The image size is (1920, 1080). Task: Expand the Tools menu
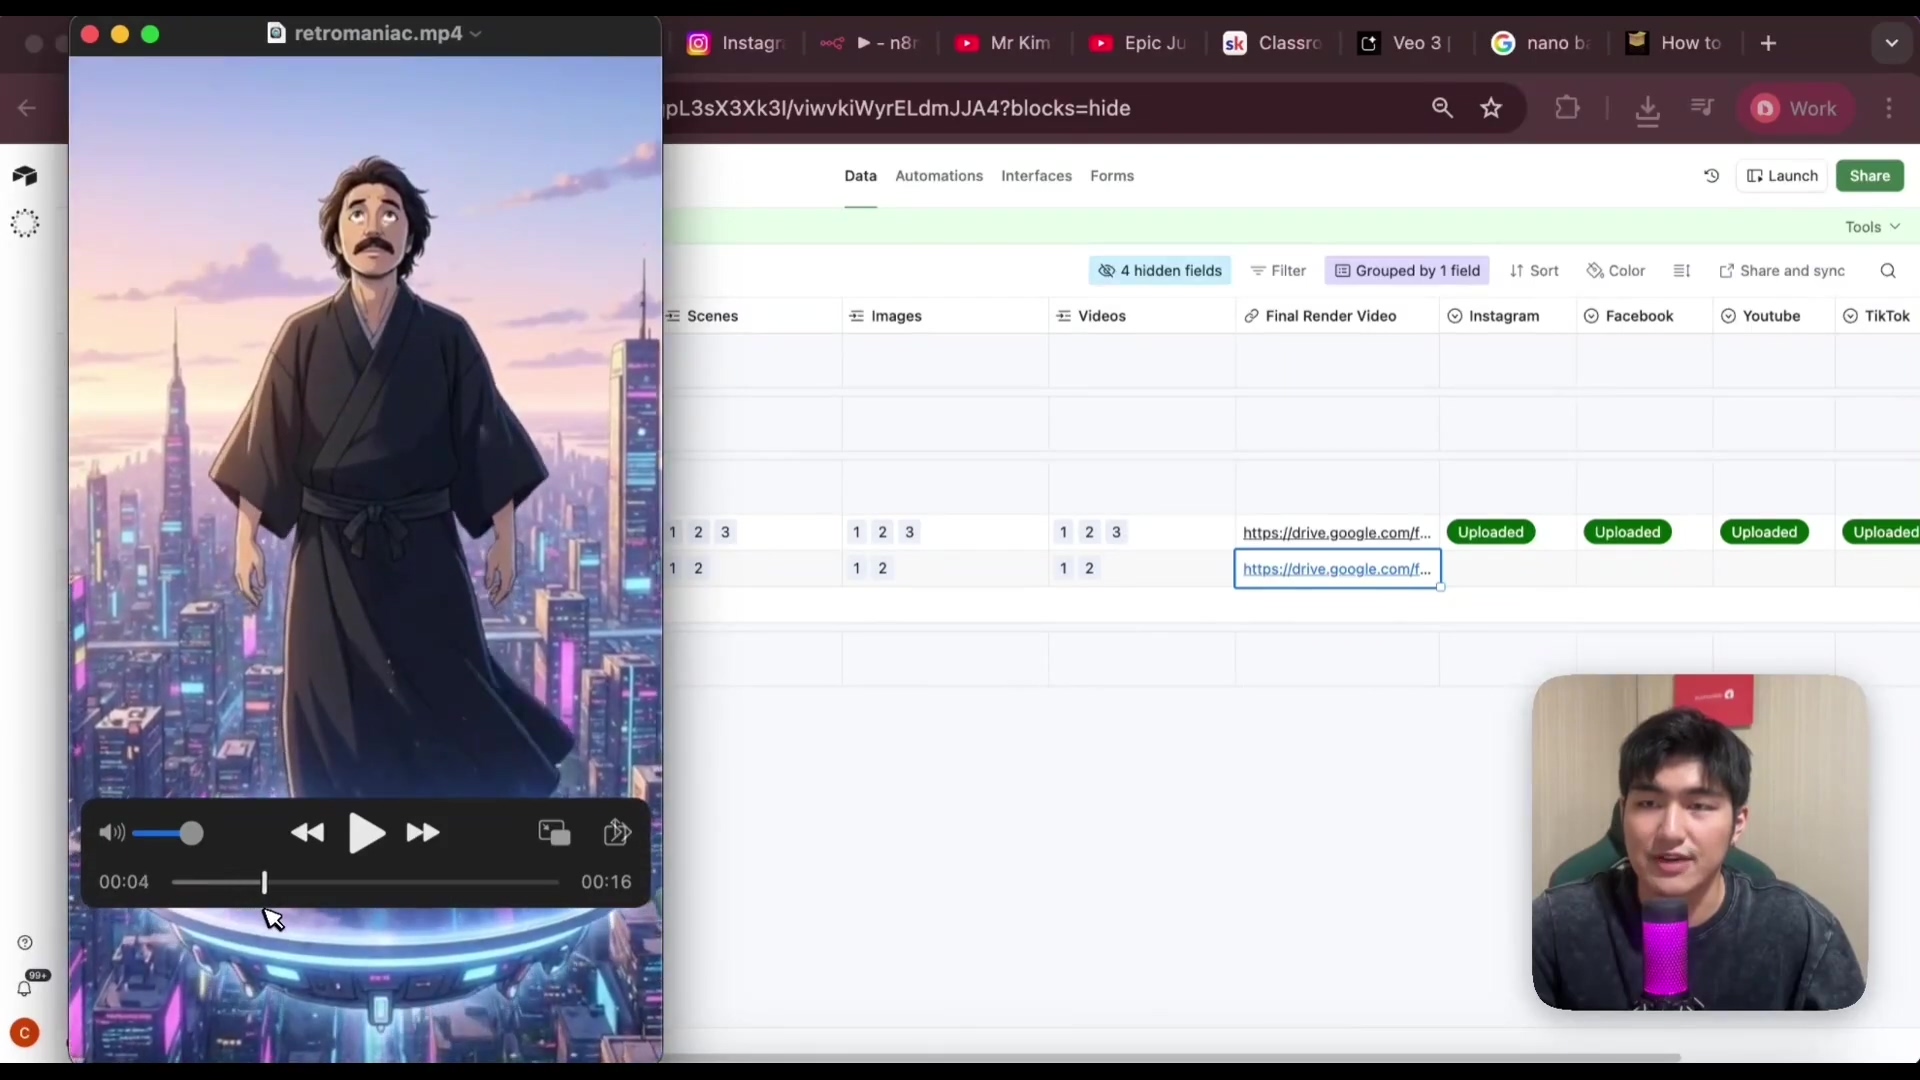[1872, 227]
